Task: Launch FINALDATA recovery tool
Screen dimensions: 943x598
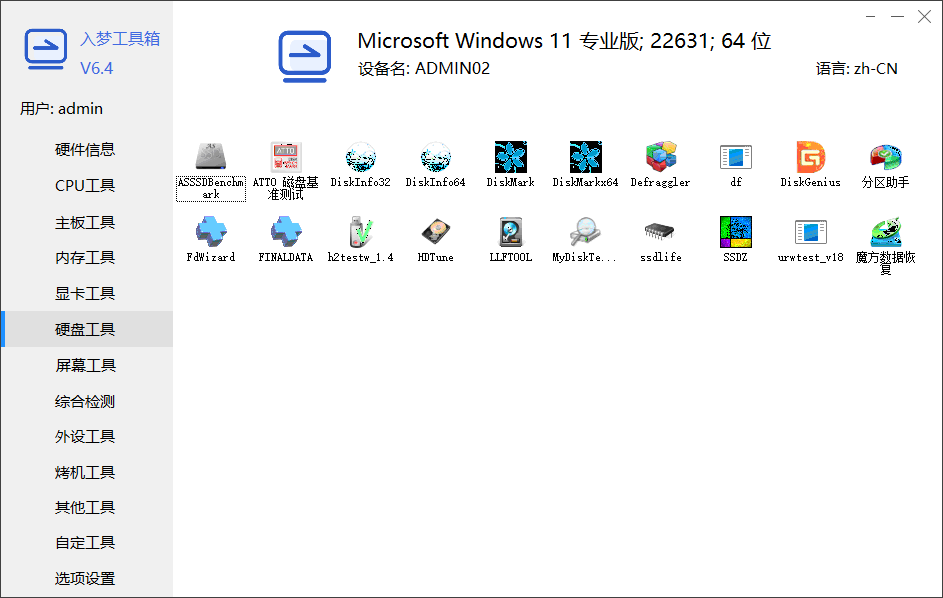Action: click(286, 240)
